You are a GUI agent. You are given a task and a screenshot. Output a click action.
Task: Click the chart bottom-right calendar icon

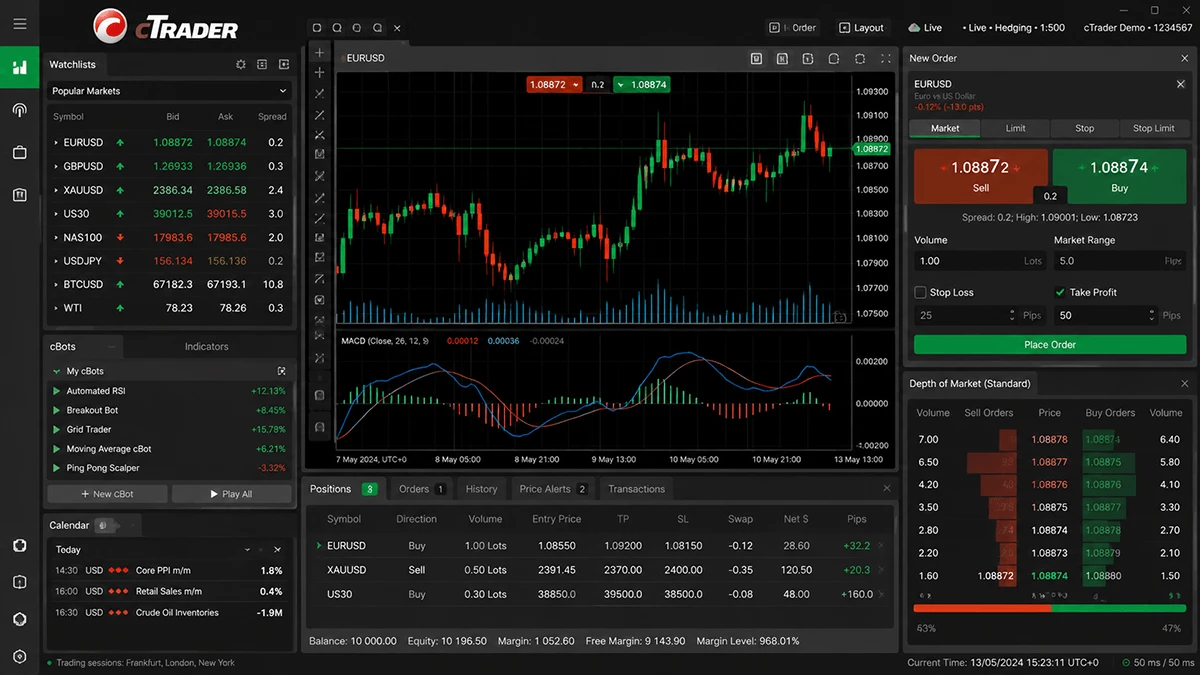pyautogui.click(x=840, y=316)
